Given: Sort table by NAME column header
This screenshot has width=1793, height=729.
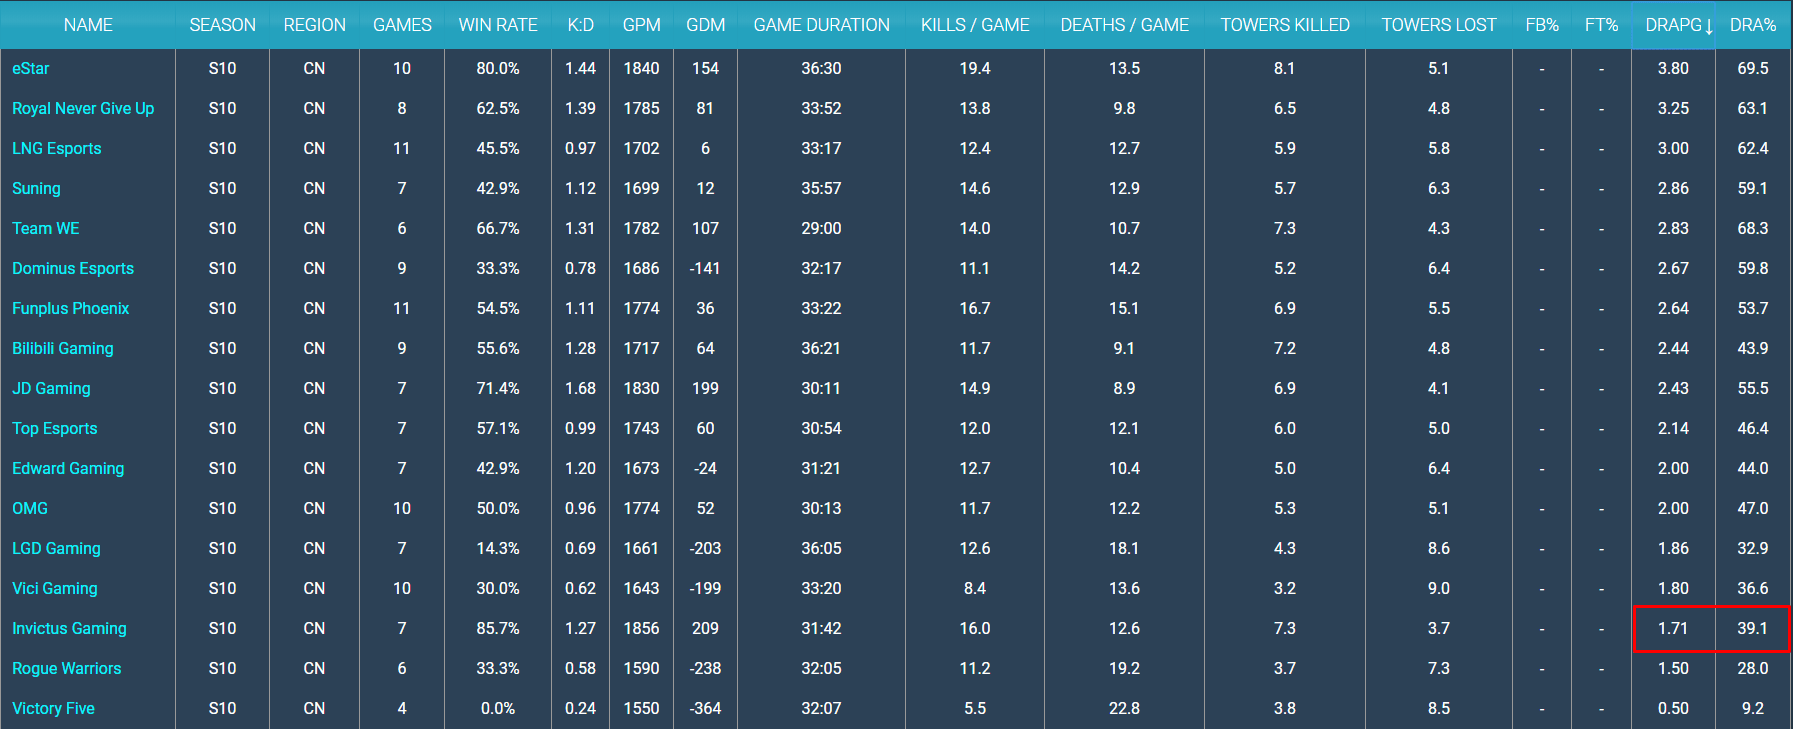Looking at the screenshot, I should pos(88,25).
